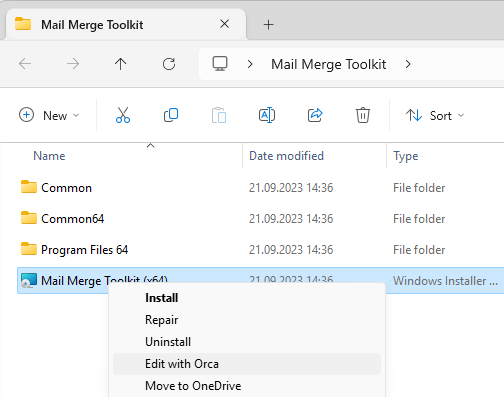Refresh the folder view

pos(169,64)
